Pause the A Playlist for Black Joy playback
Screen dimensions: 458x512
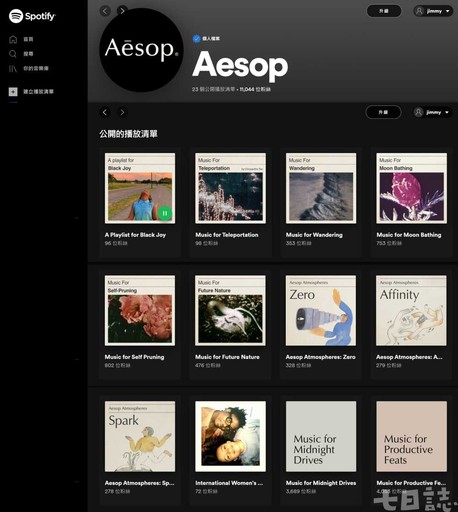(165, 213)
